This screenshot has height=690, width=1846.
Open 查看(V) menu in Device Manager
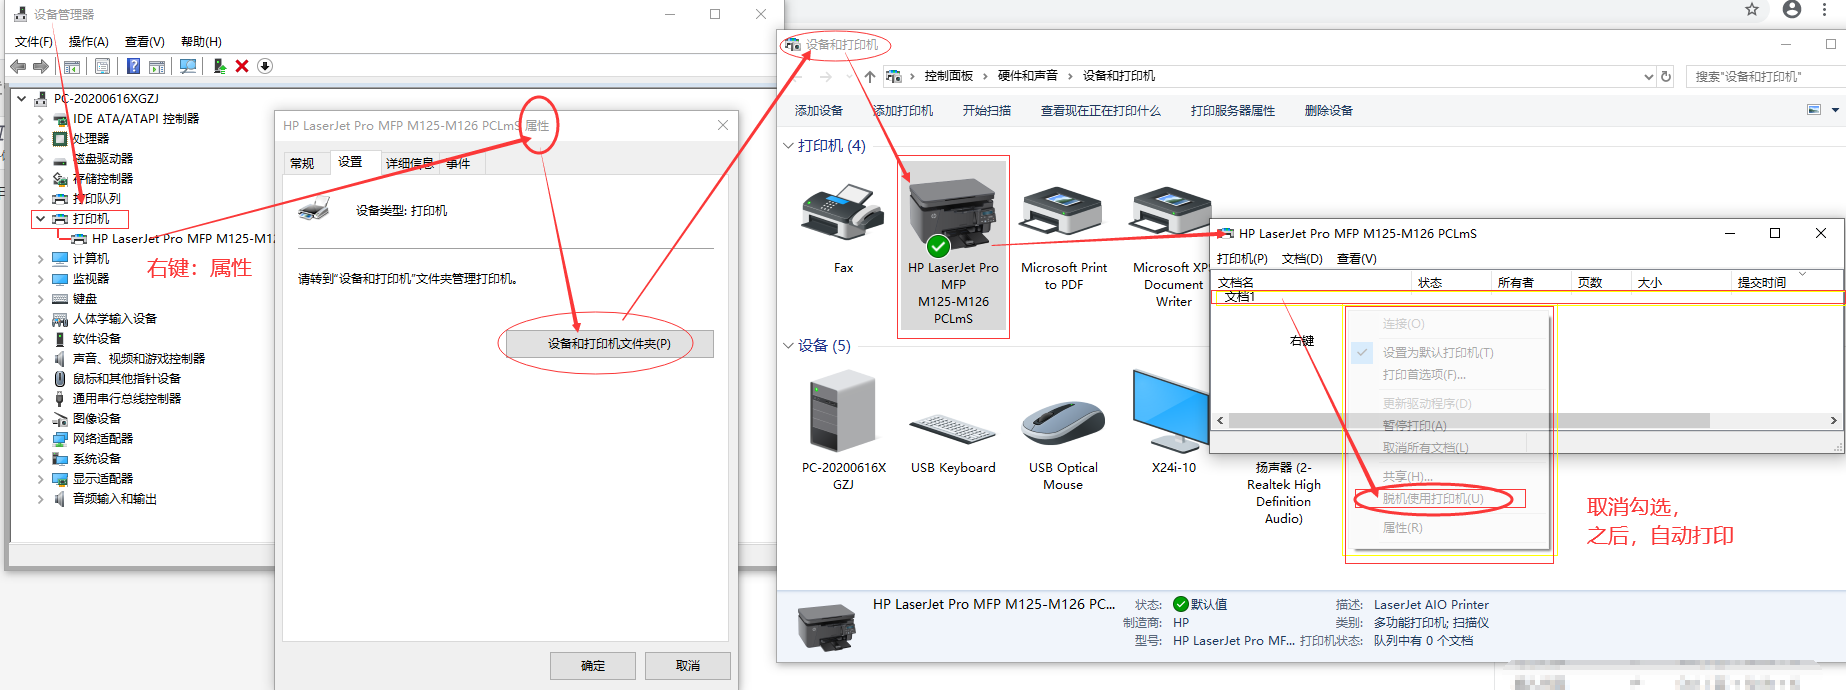coord(144,42)
